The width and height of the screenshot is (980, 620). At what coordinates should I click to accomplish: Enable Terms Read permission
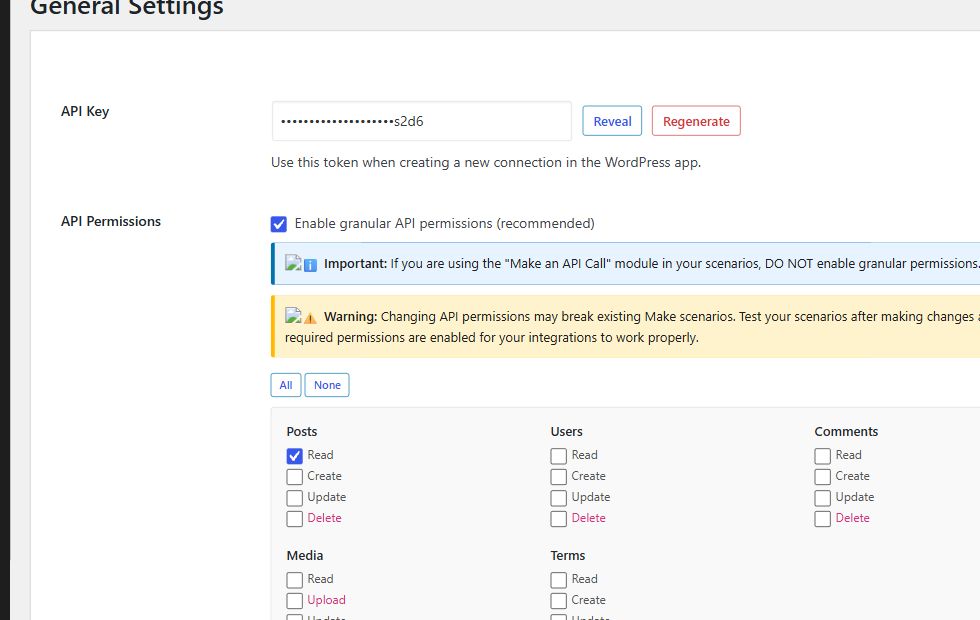click(x=559, y=580)
